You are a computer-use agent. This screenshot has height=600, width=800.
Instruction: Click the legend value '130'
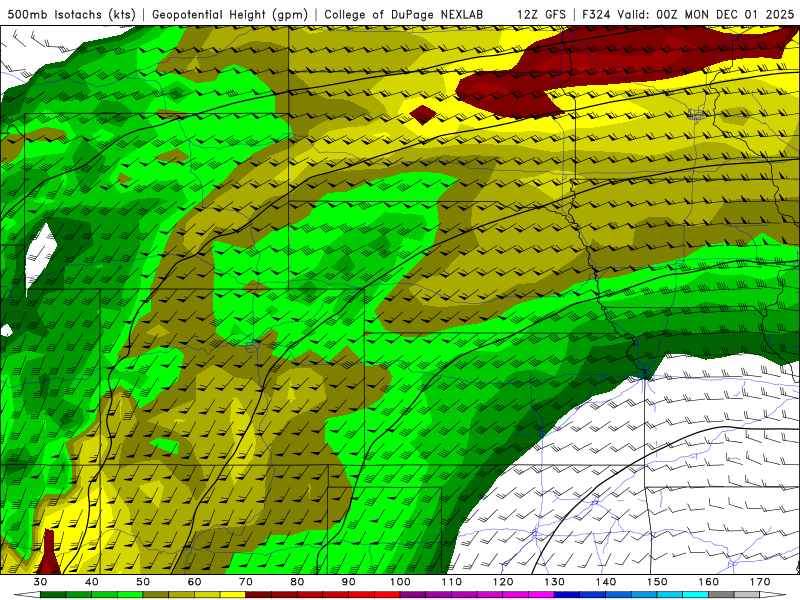click(x=554, y=582)
